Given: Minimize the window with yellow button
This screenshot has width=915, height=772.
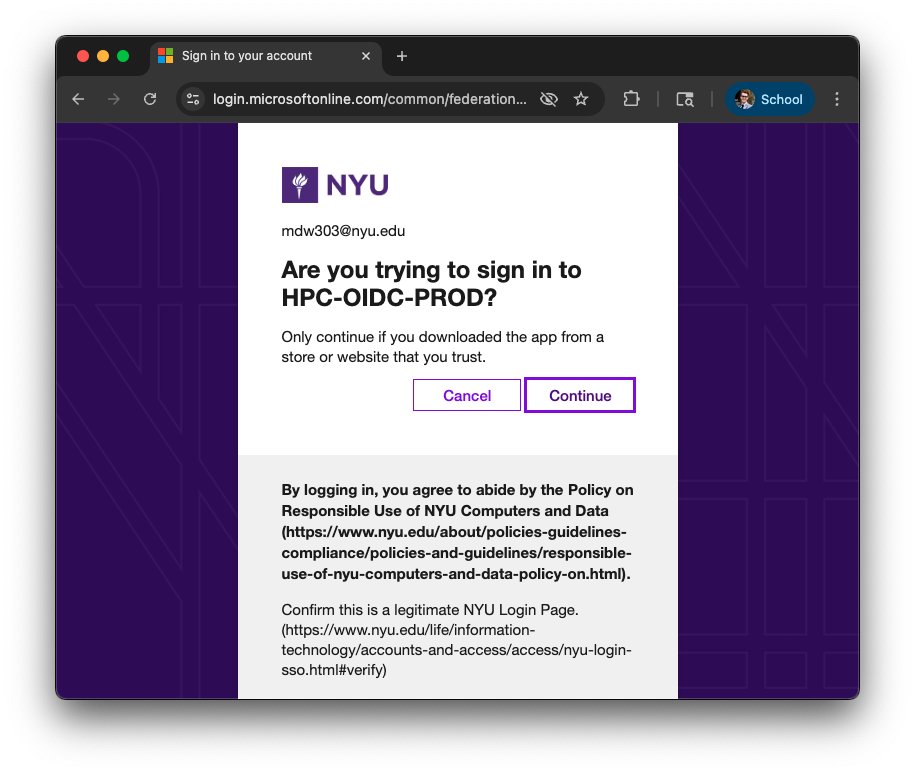Looking at the screenshot, I should (x=103, y=56).
